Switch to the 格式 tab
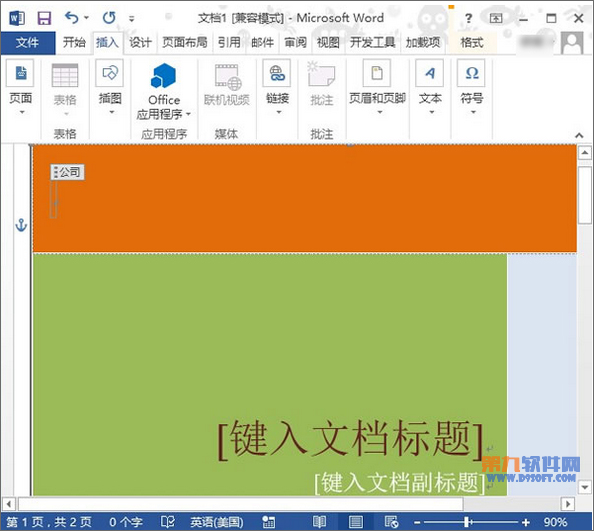This screenshot has height=531, width=594. (x=472, y=42)
